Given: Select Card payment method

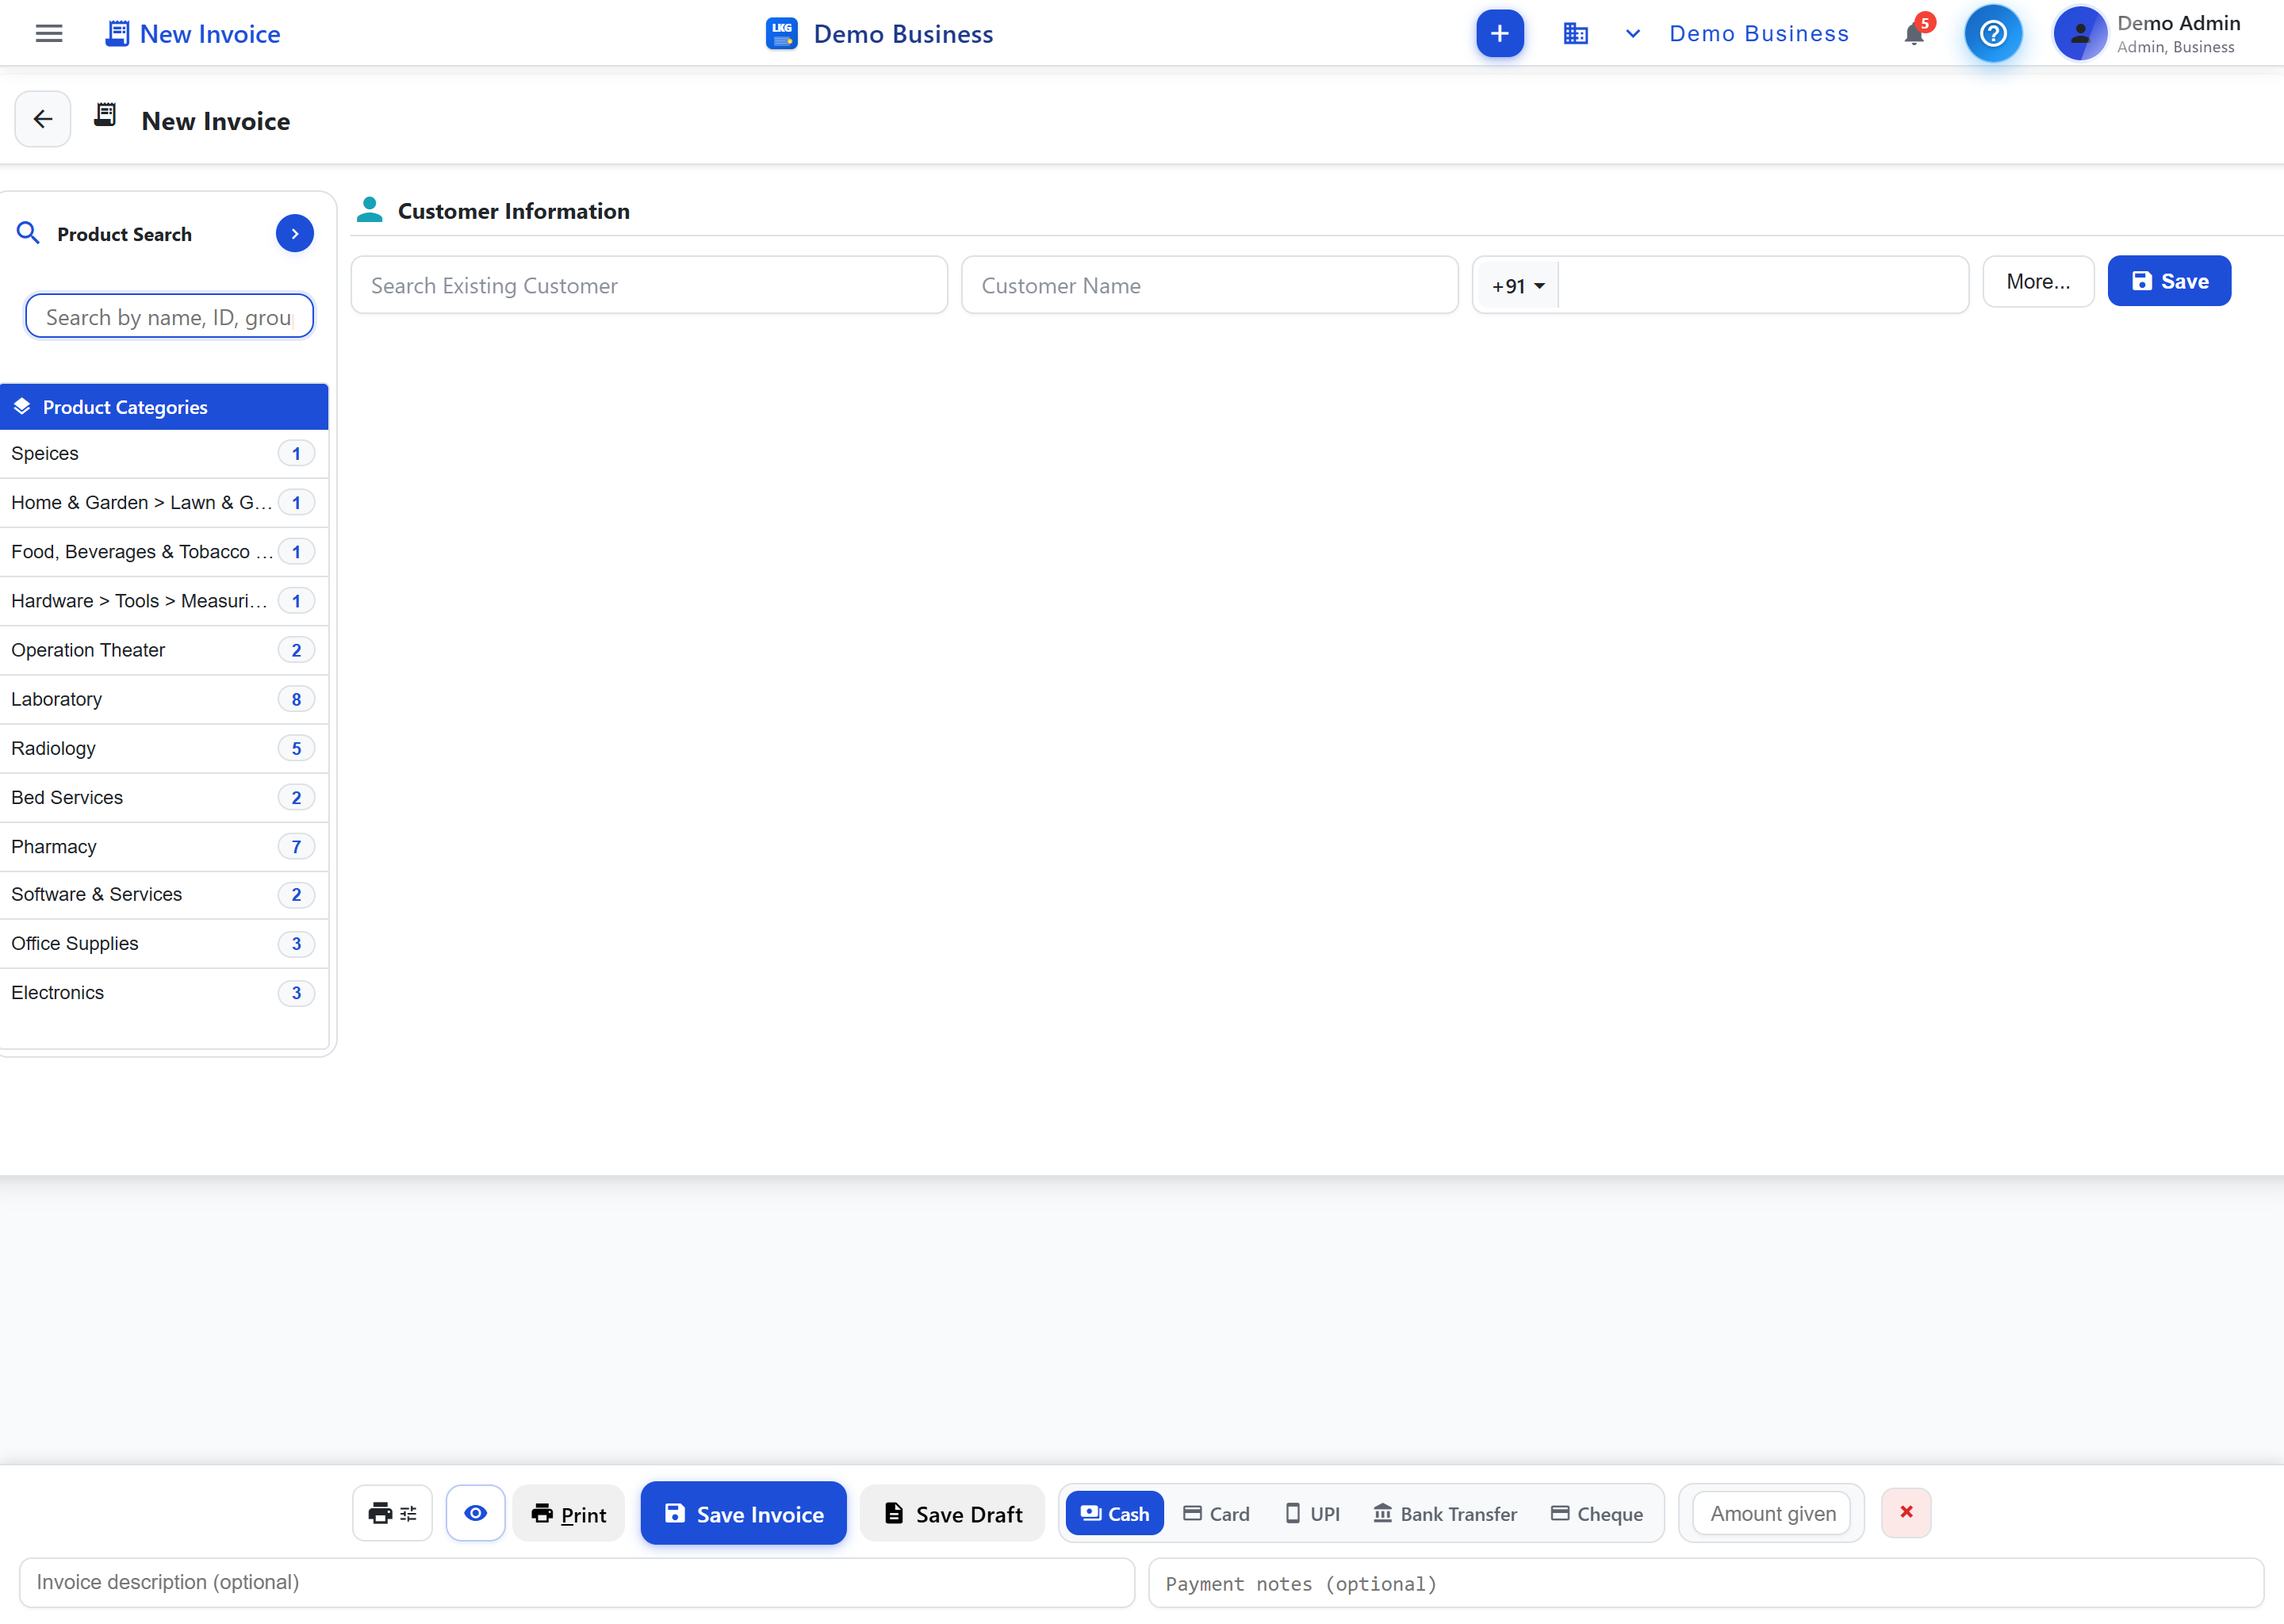Looking at the screenshot, I should coord(1217,1514).
